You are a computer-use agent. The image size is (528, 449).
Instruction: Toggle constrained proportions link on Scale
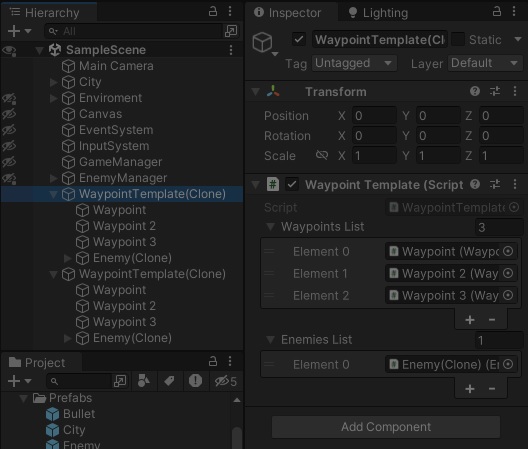point(322,155)
